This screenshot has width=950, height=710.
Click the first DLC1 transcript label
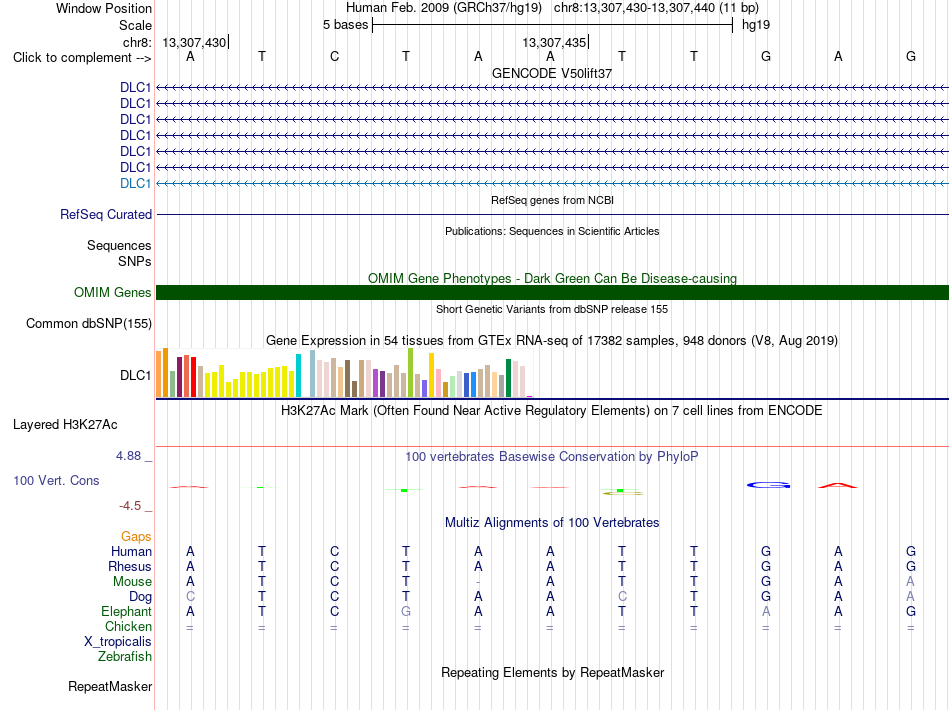click(135, 87)
